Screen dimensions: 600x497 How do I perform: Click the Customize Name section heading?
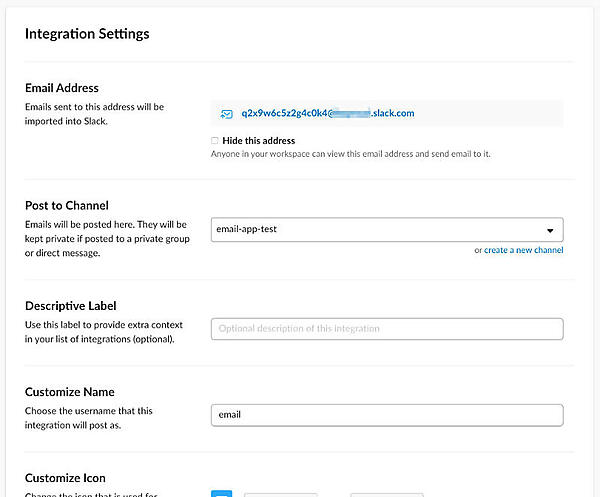70,392
